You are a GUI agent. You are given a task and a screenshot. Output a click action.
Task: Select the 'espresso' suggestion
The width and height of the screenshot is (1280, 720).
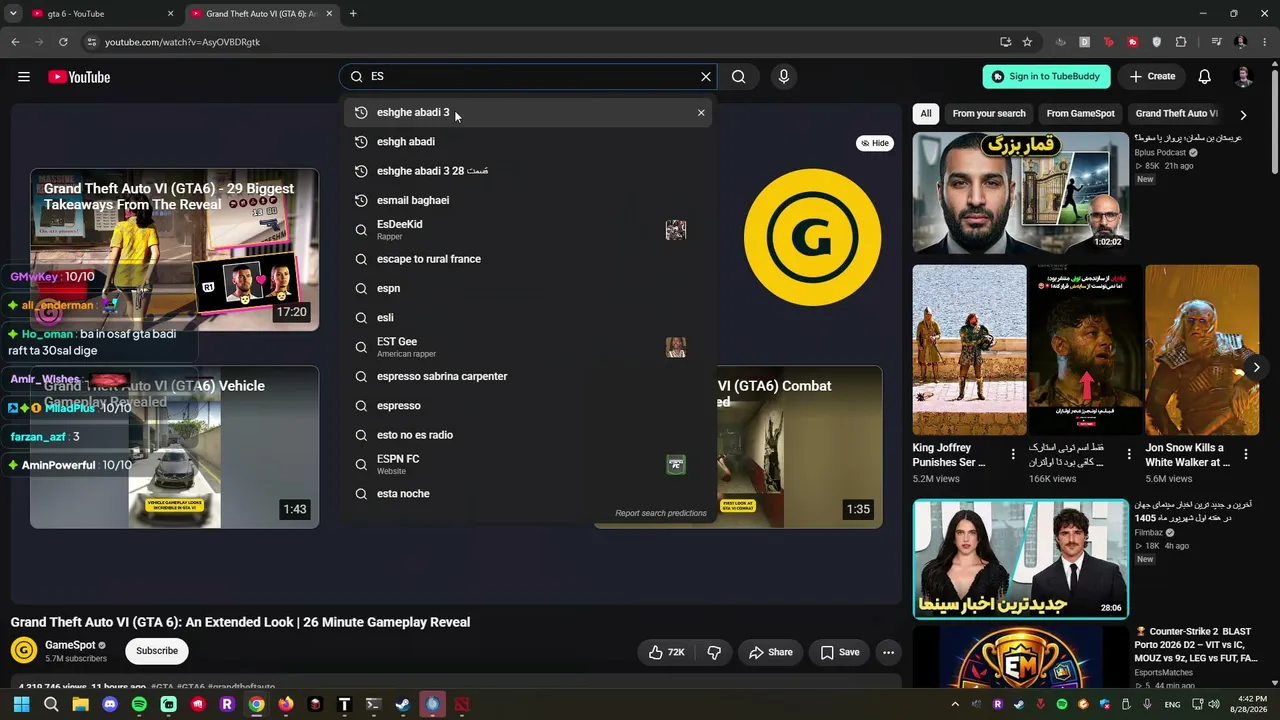coord(528,406)
